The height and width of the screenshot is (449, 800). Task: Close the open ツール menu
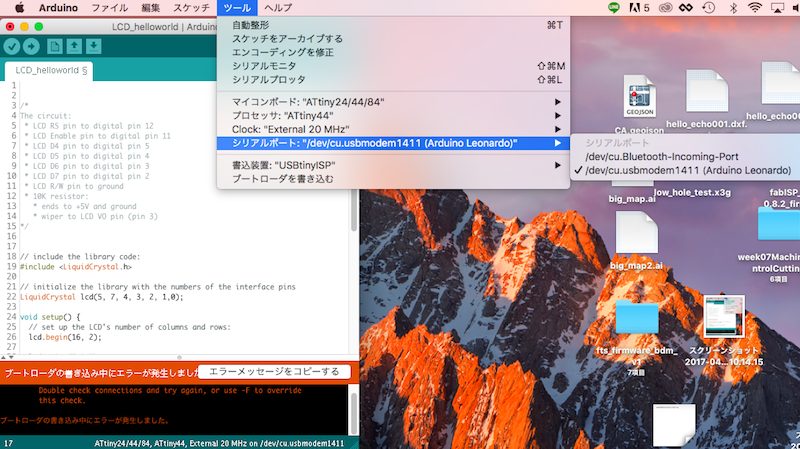point(237,8)
